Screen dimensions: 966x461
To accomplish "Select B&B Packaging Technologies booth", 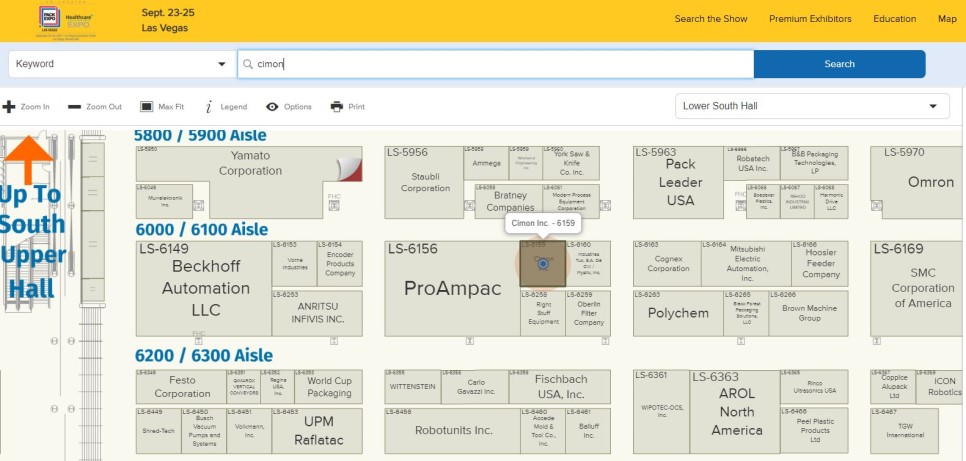I will point(814,163).
